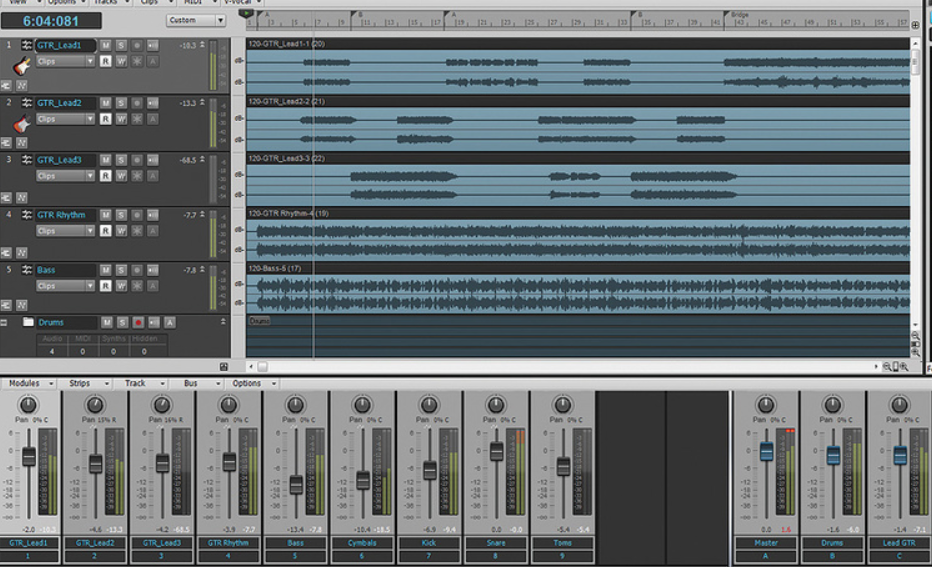Enable input echo on GTR_Lead1 track

pos(153,45)
